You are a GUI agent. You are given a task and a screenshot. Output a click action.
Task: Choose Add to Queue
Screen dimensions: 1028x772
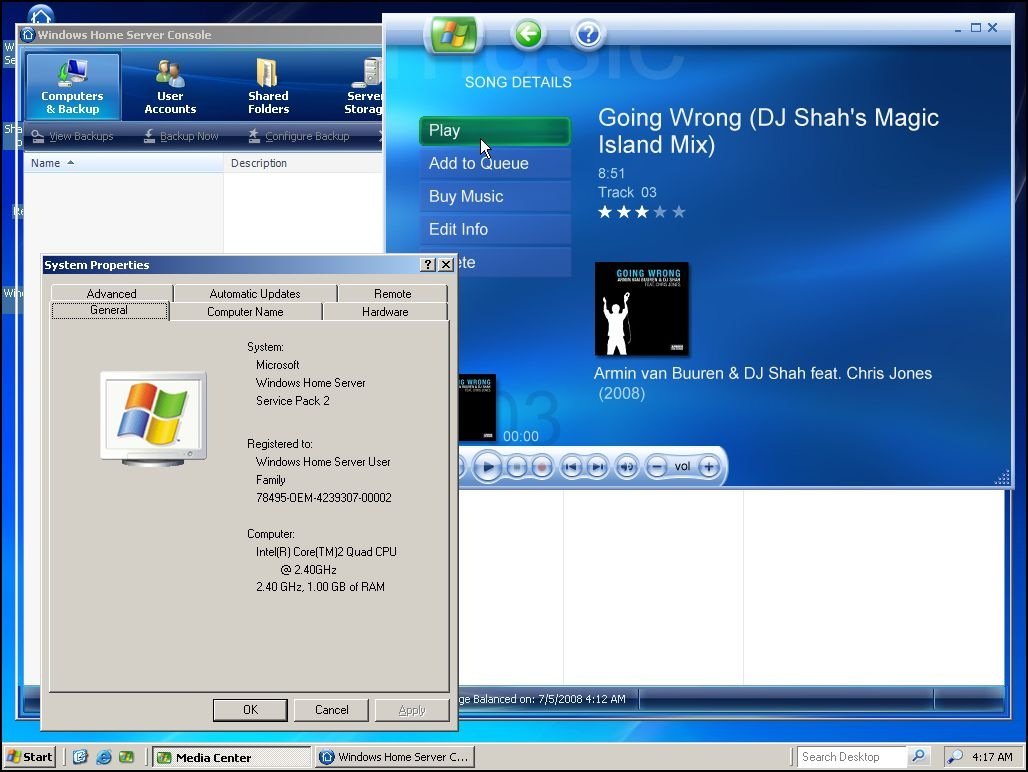[x=494, y=163]
